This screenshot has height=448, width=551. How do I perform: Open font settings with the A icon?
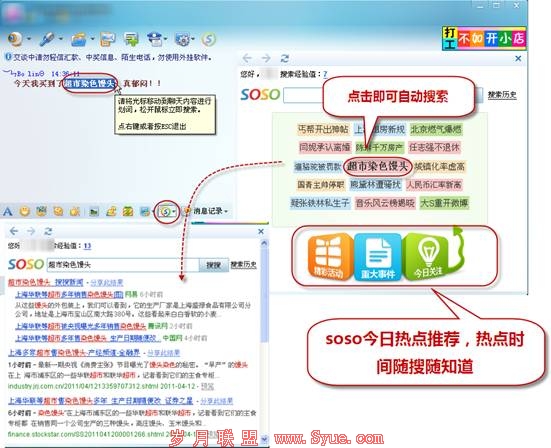(x=7, y=212)
